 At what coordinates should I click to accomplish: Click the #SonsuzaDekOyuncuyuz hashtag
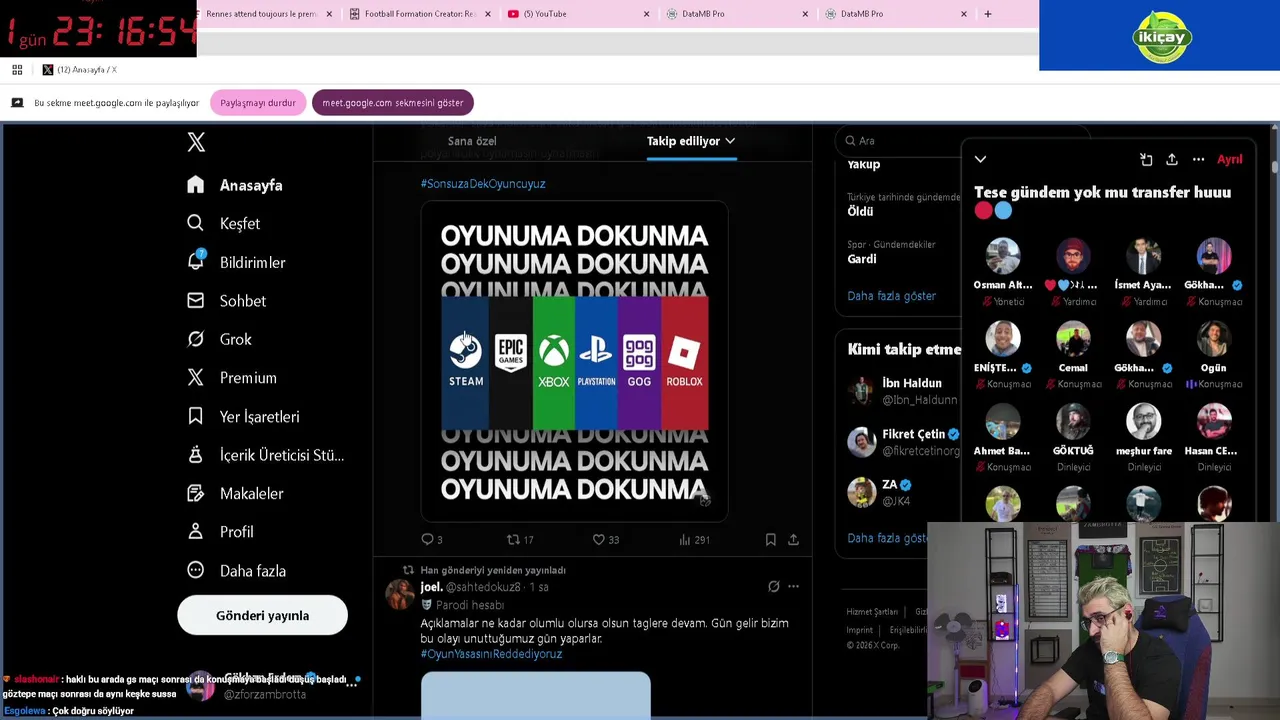pos(483,184)
